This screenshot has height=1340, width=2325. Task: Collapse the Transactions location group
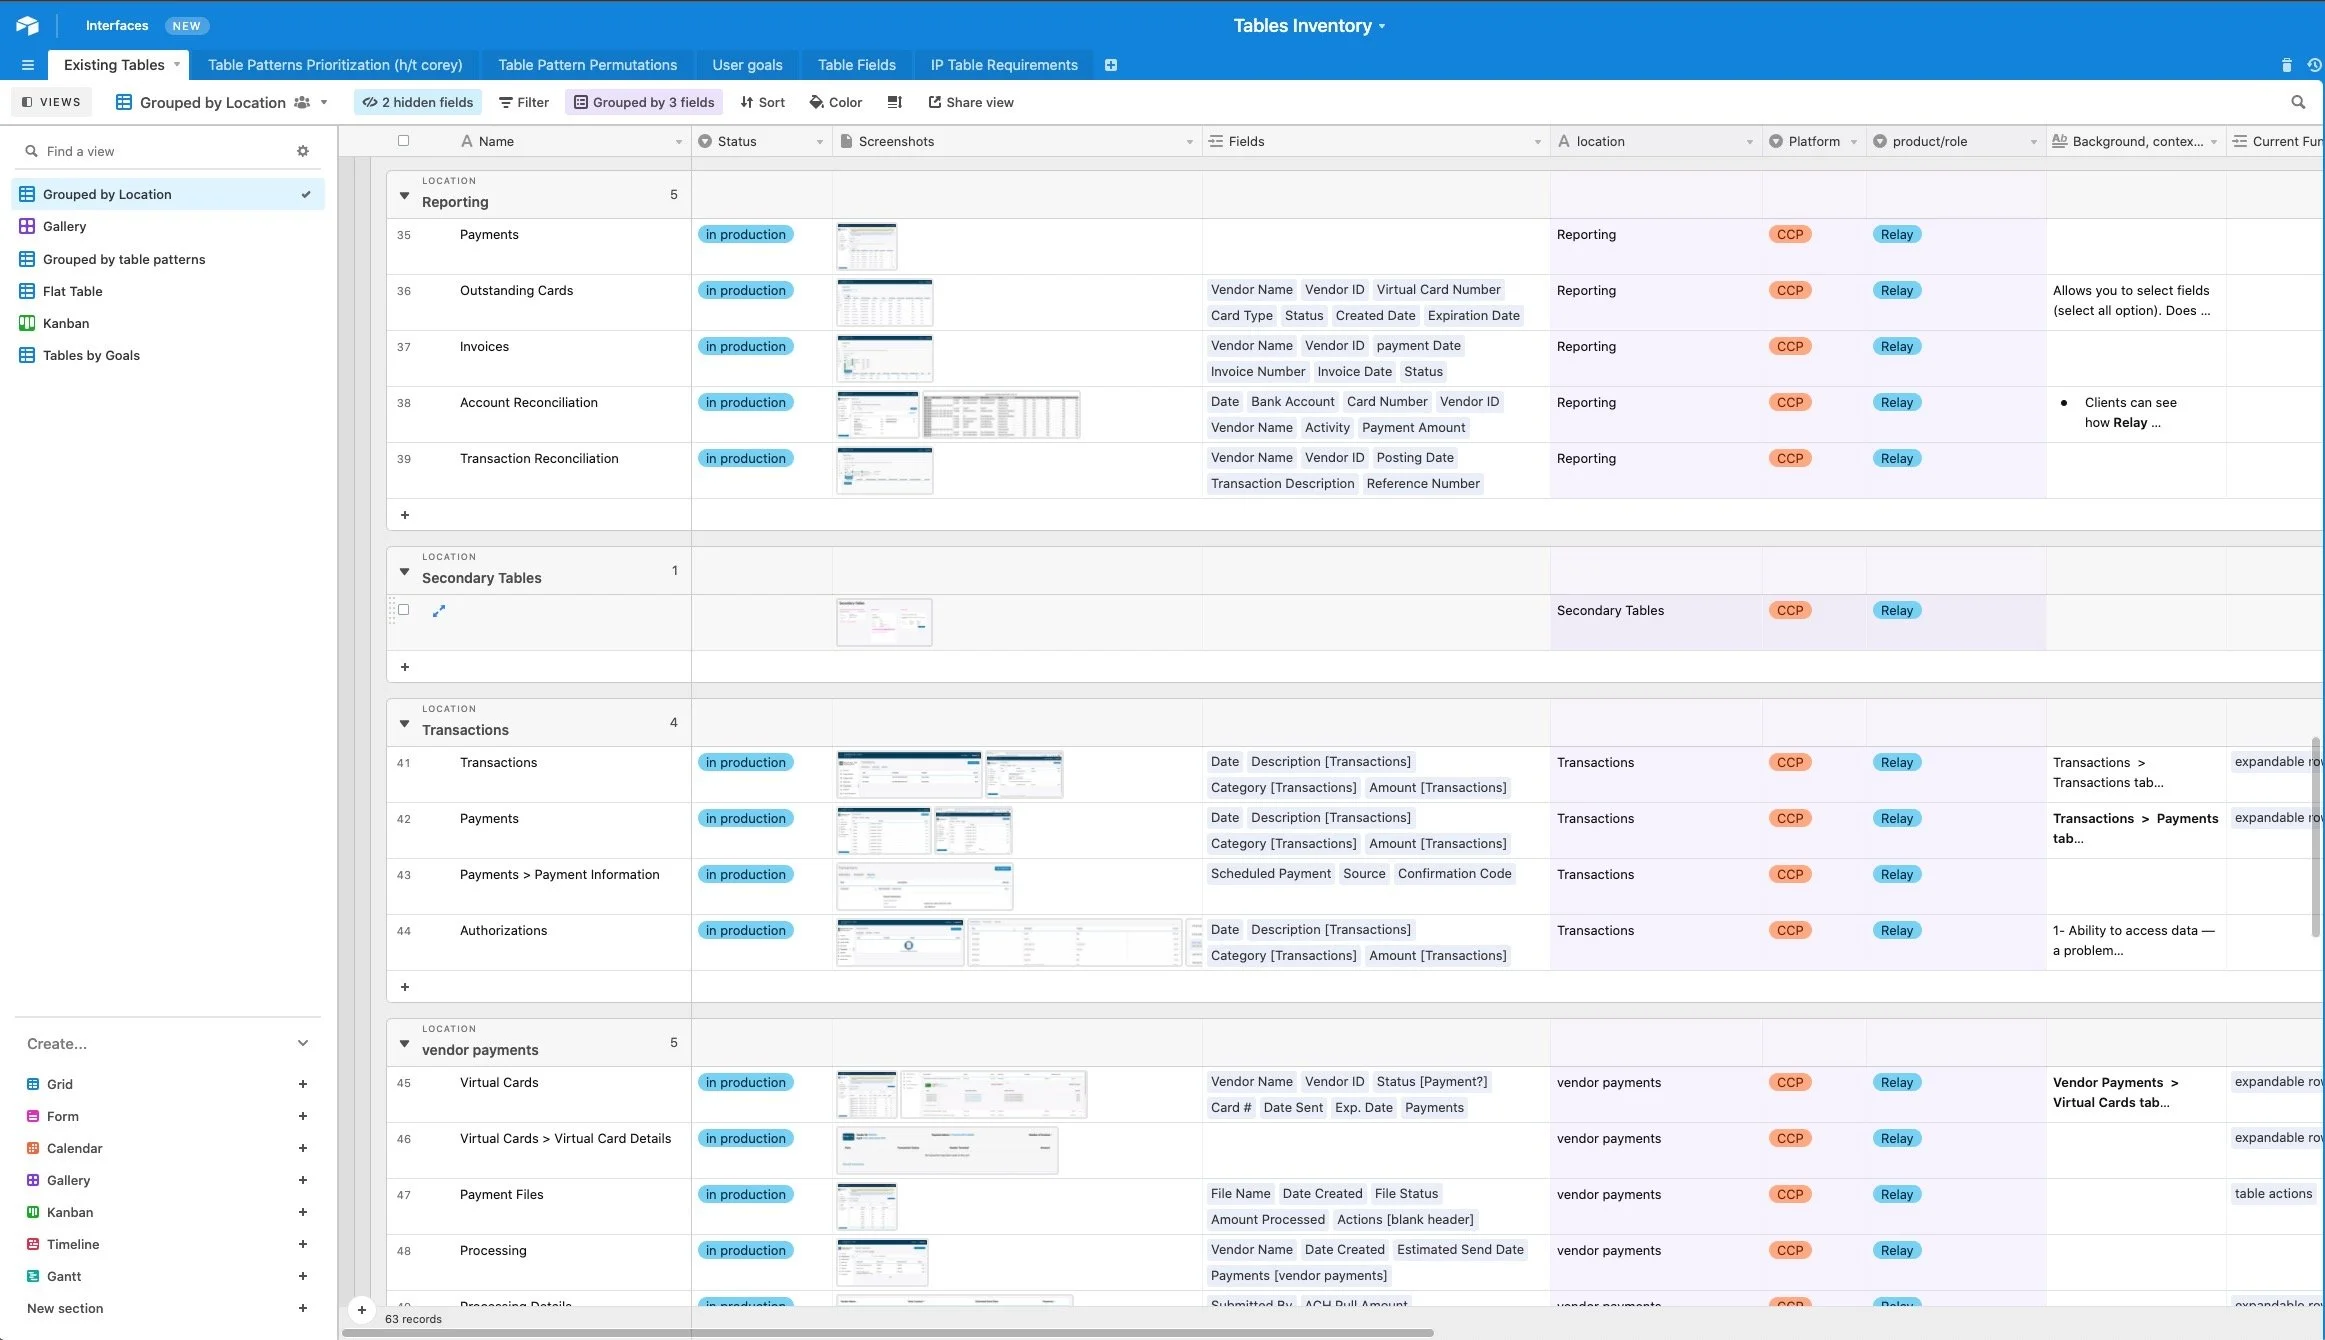[x=404, y=724]
